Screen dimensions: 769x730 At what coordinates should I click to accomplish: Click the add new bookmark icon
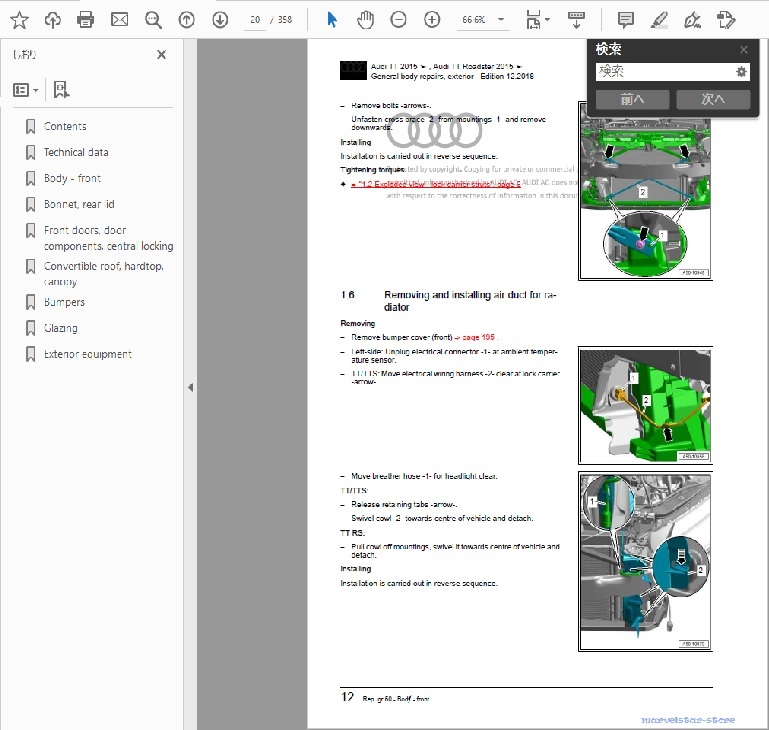(61, 90)
